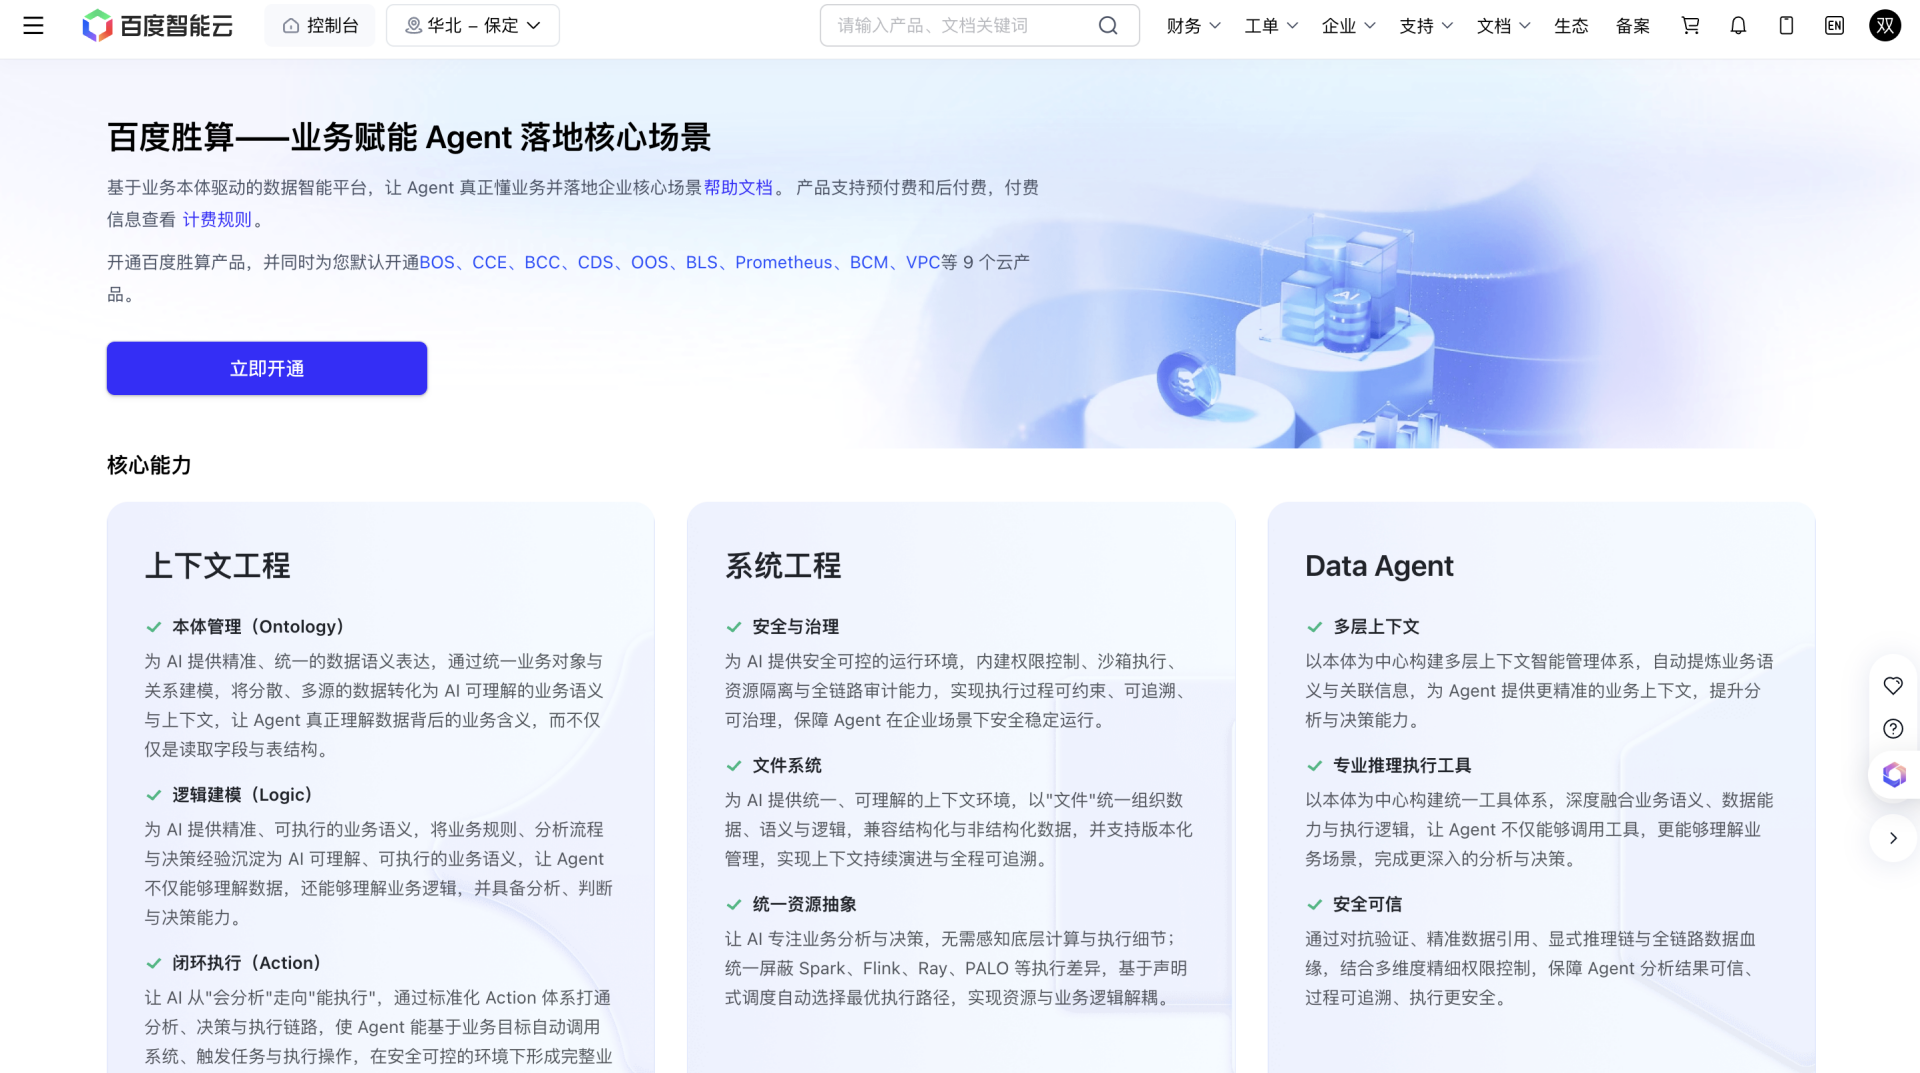1920x1073 pixels.
Task: Switch language with EN icon
Action: pos(1834,26)
